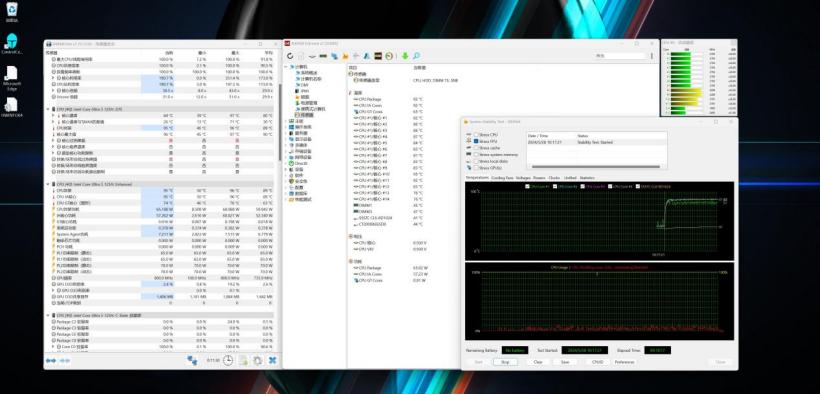Screen dimensions: 820x394
Task: Click the green circular sensor icon in AIDA64 toolbar
Action: click(x=389, y=56)
